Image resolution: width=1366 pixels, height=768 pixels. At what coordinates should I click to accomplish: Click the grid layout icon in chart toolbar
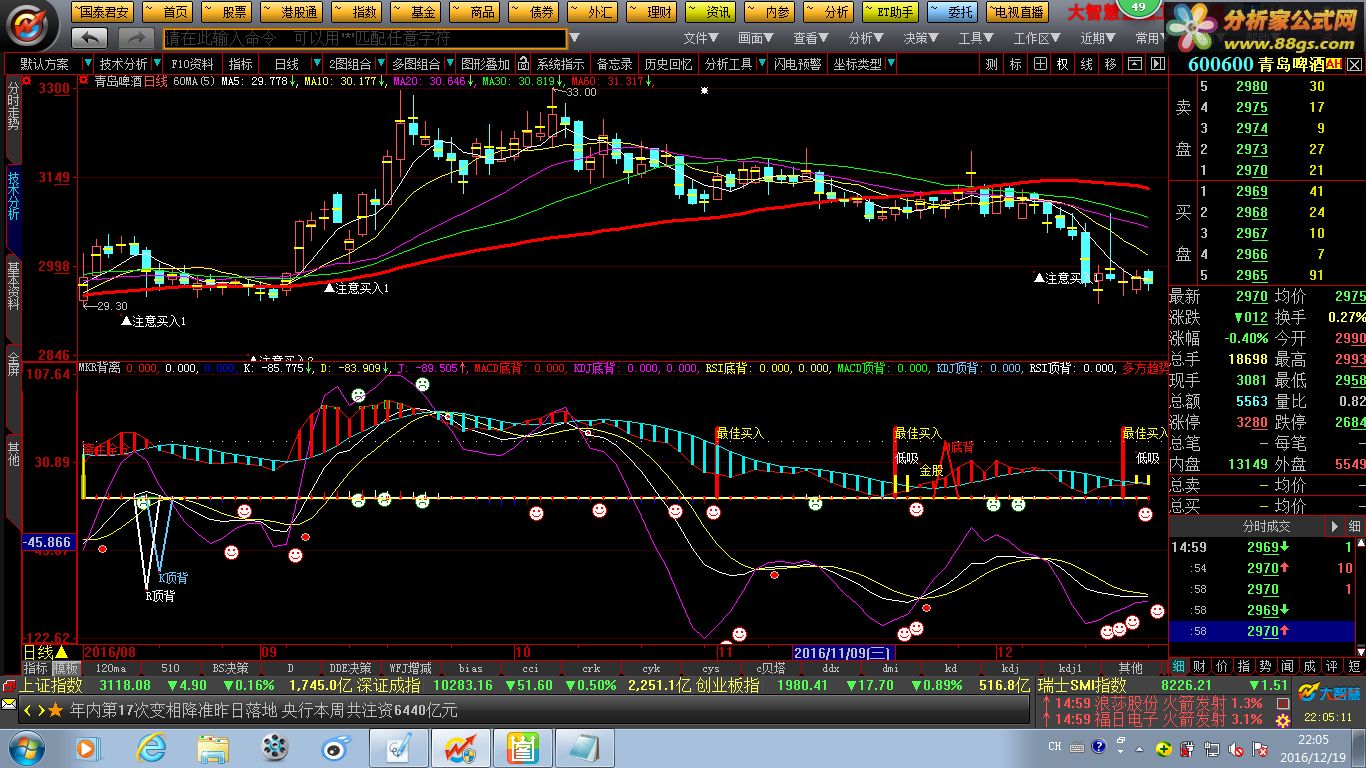pos(1039,64)
